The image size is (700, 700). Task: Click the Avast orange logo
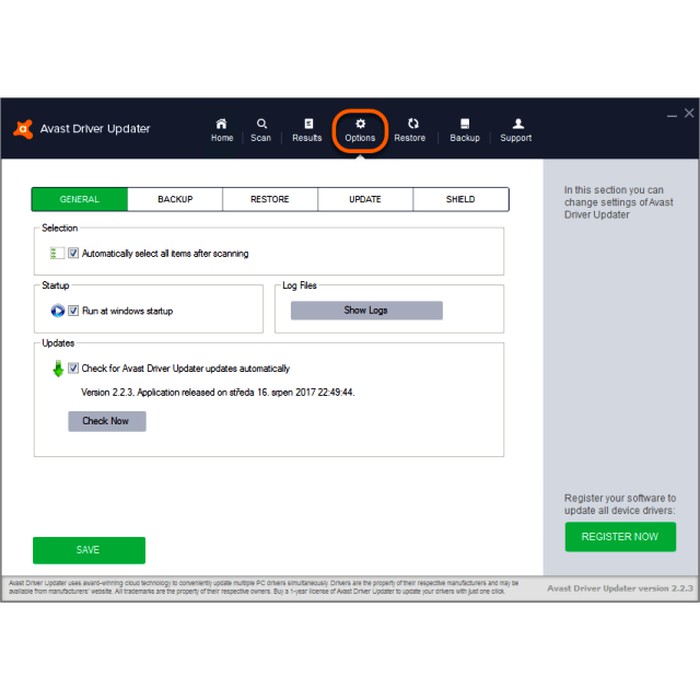pos(24,129)
